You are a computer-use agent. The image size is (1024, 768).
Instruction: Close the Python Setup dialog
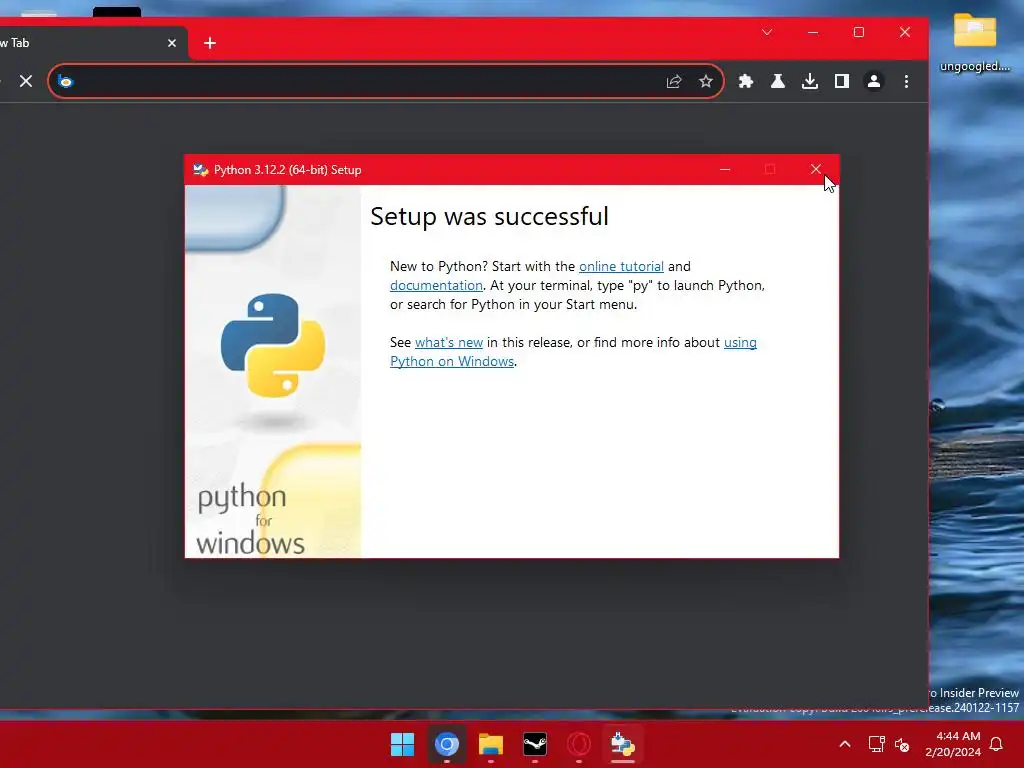tap(816, 170)
